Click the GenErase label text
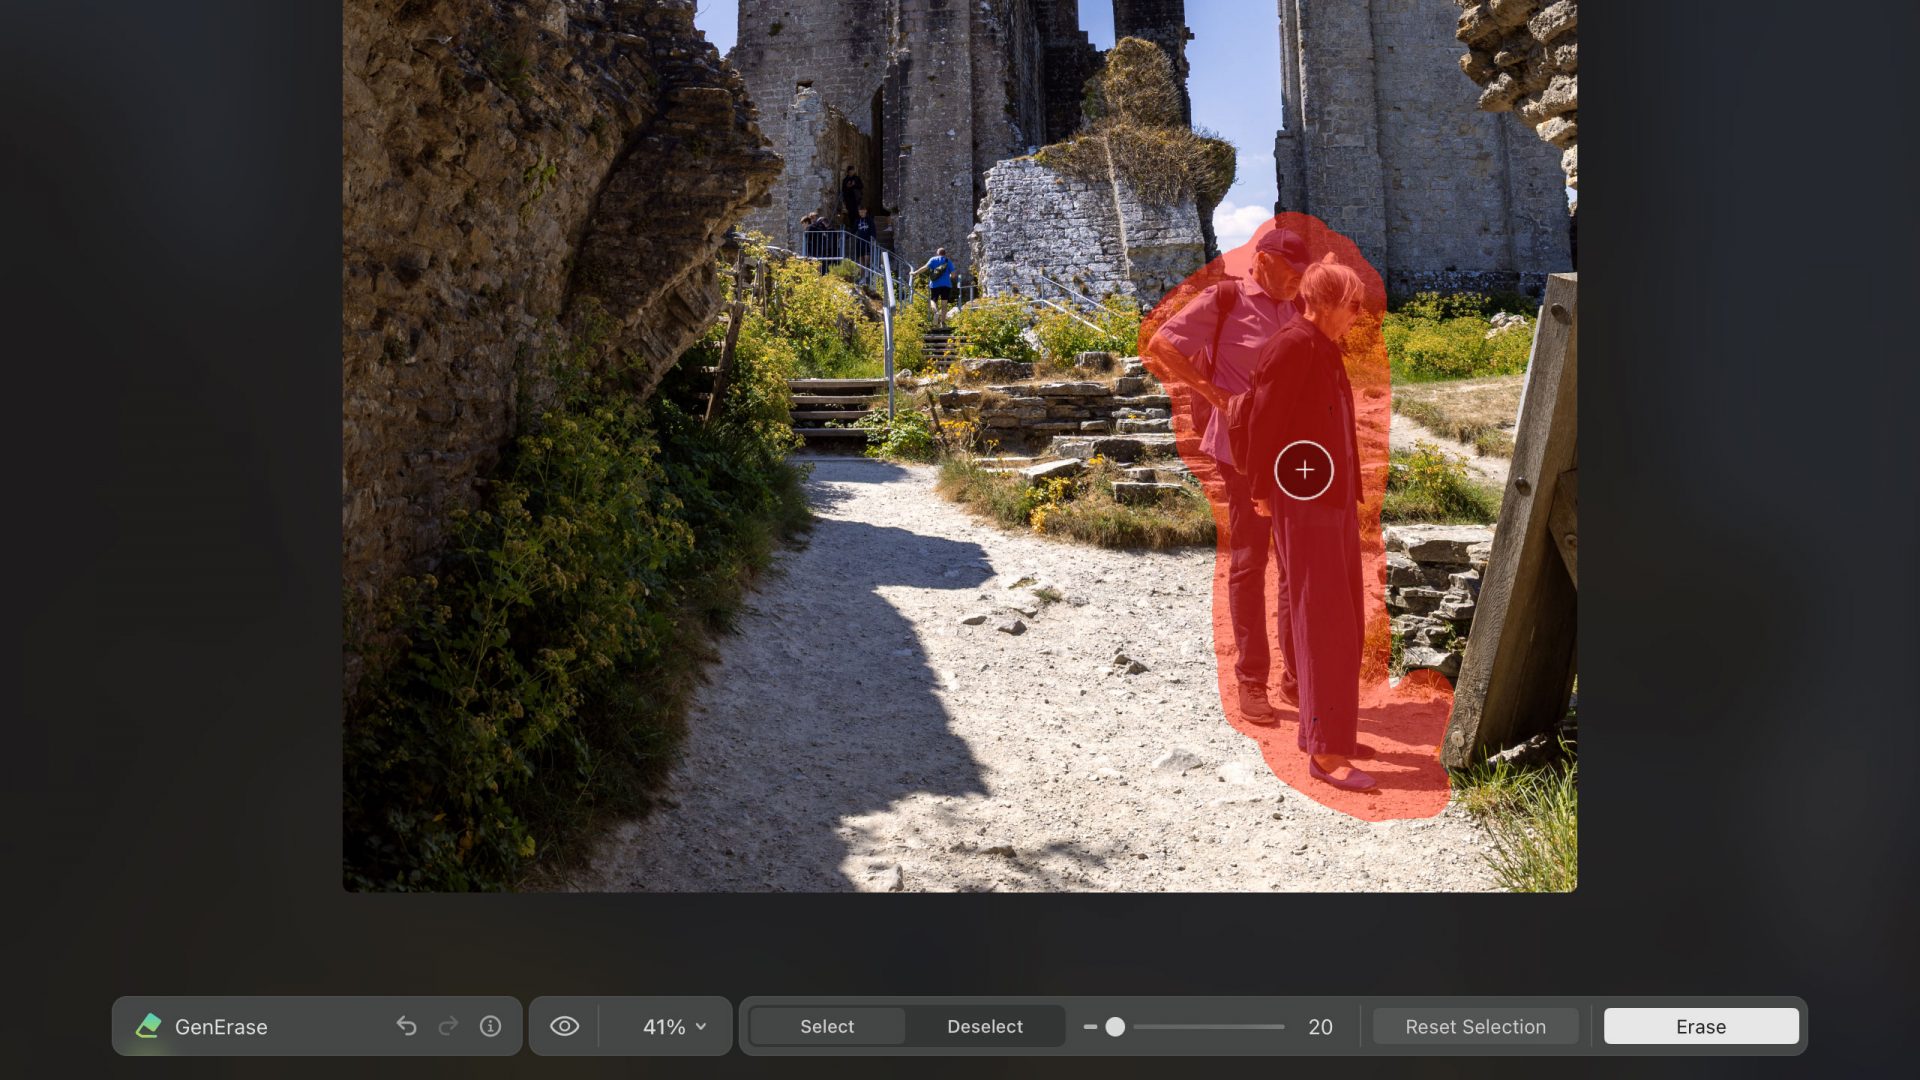Viewport: 1920px width, 1080px height. [221, 1027]
